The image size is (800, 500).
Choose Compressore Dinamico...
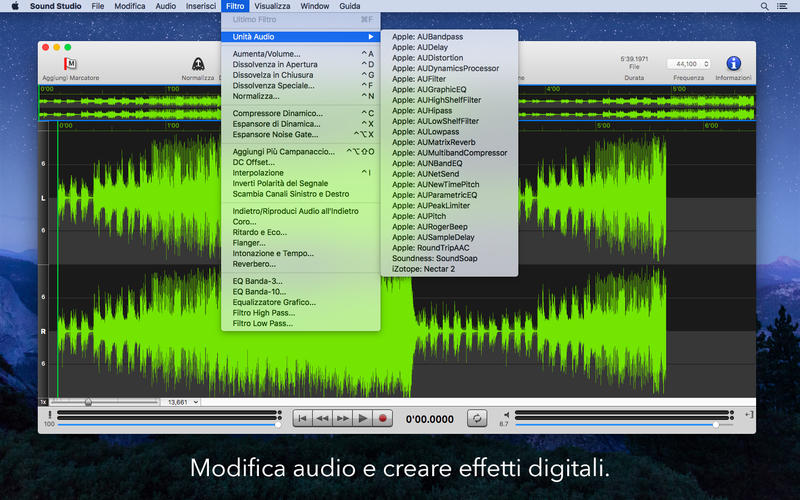tap(301, 113)
